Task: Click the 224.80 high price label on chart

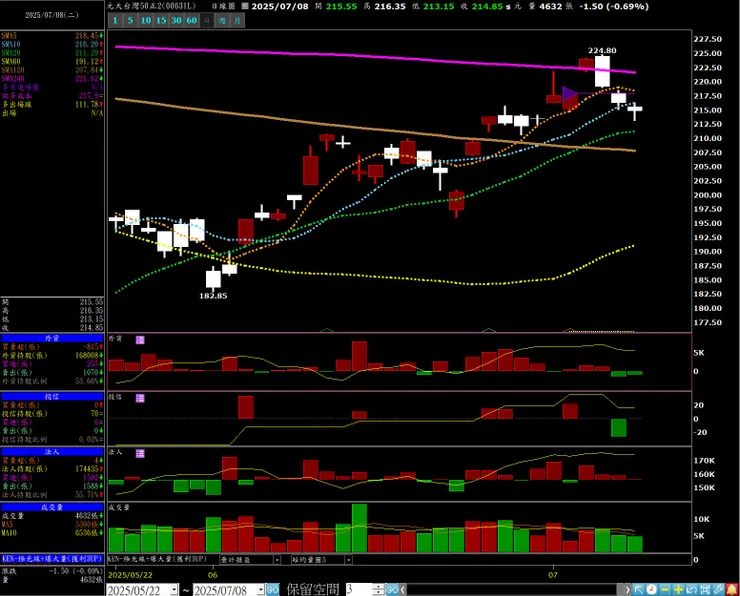Action: 602,50
